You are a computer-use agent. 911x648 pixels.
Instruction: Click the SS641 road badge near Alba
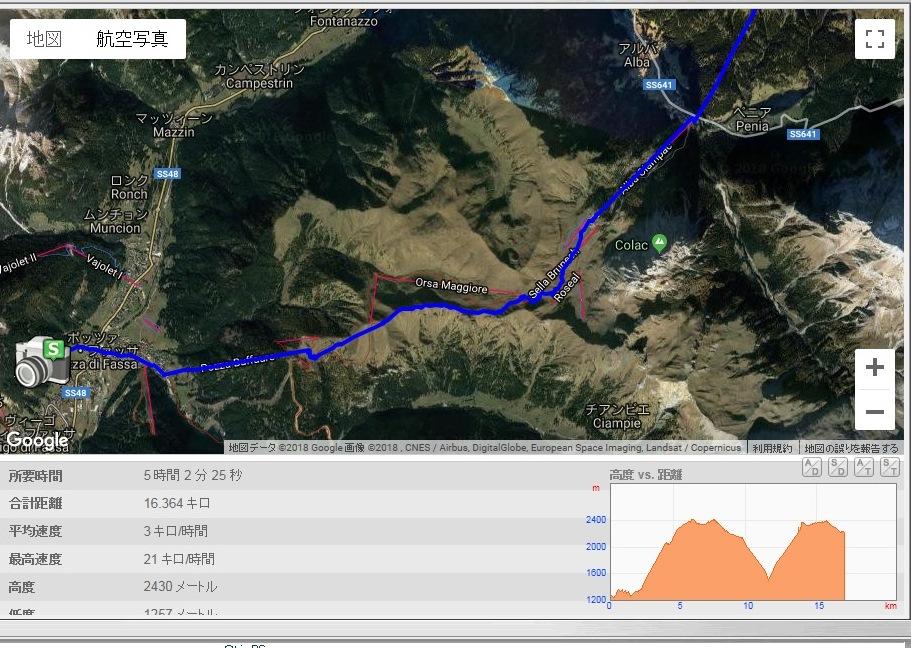click(x=658, y=85)
